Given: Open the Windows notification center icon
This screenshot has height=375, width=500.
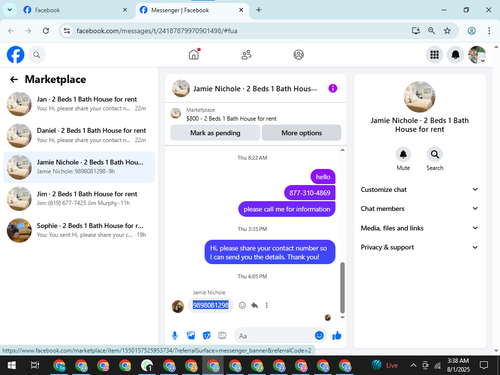Looking at the screenshot, I should pos(484,365).
